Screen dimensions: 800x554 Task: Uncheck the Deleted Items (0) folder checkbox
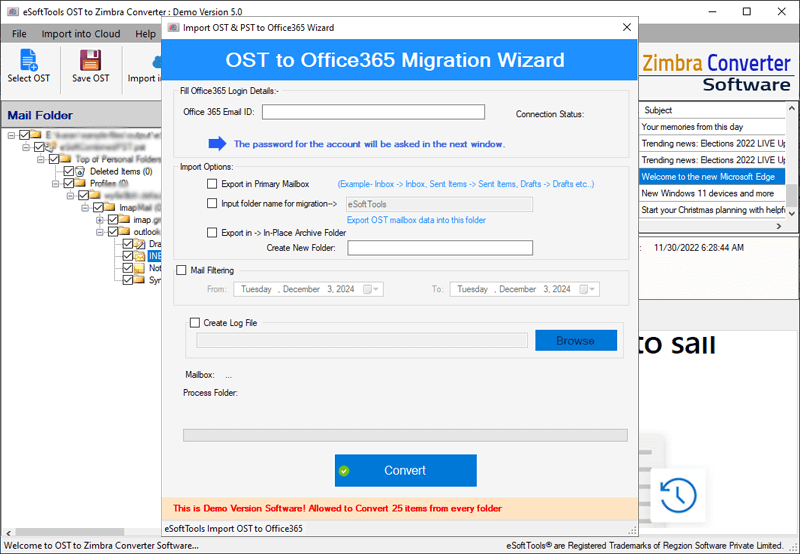click(68, 171)
